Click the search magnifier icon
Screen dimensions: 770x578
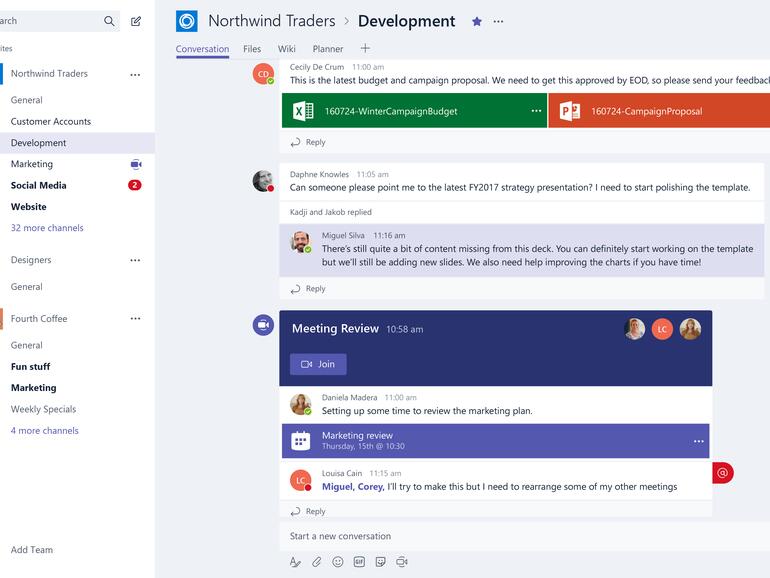(109, 21)
